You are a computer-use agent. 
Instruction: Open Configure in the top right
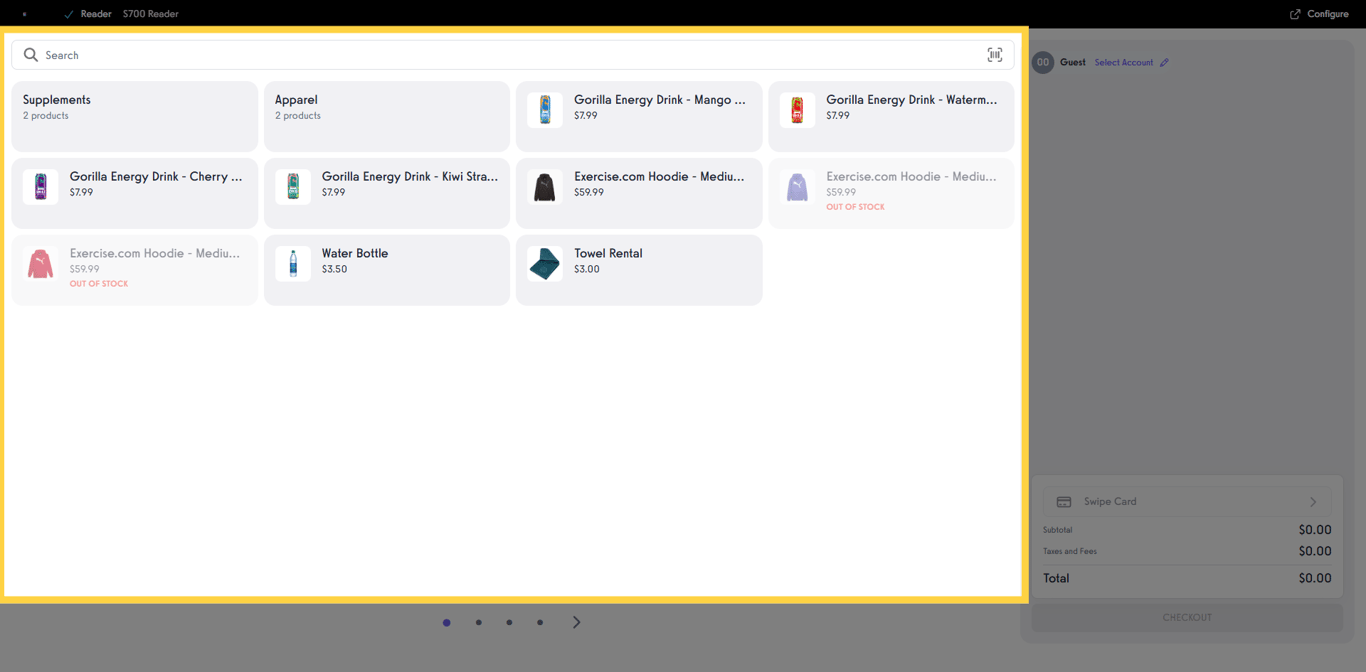click(1321, 14)
